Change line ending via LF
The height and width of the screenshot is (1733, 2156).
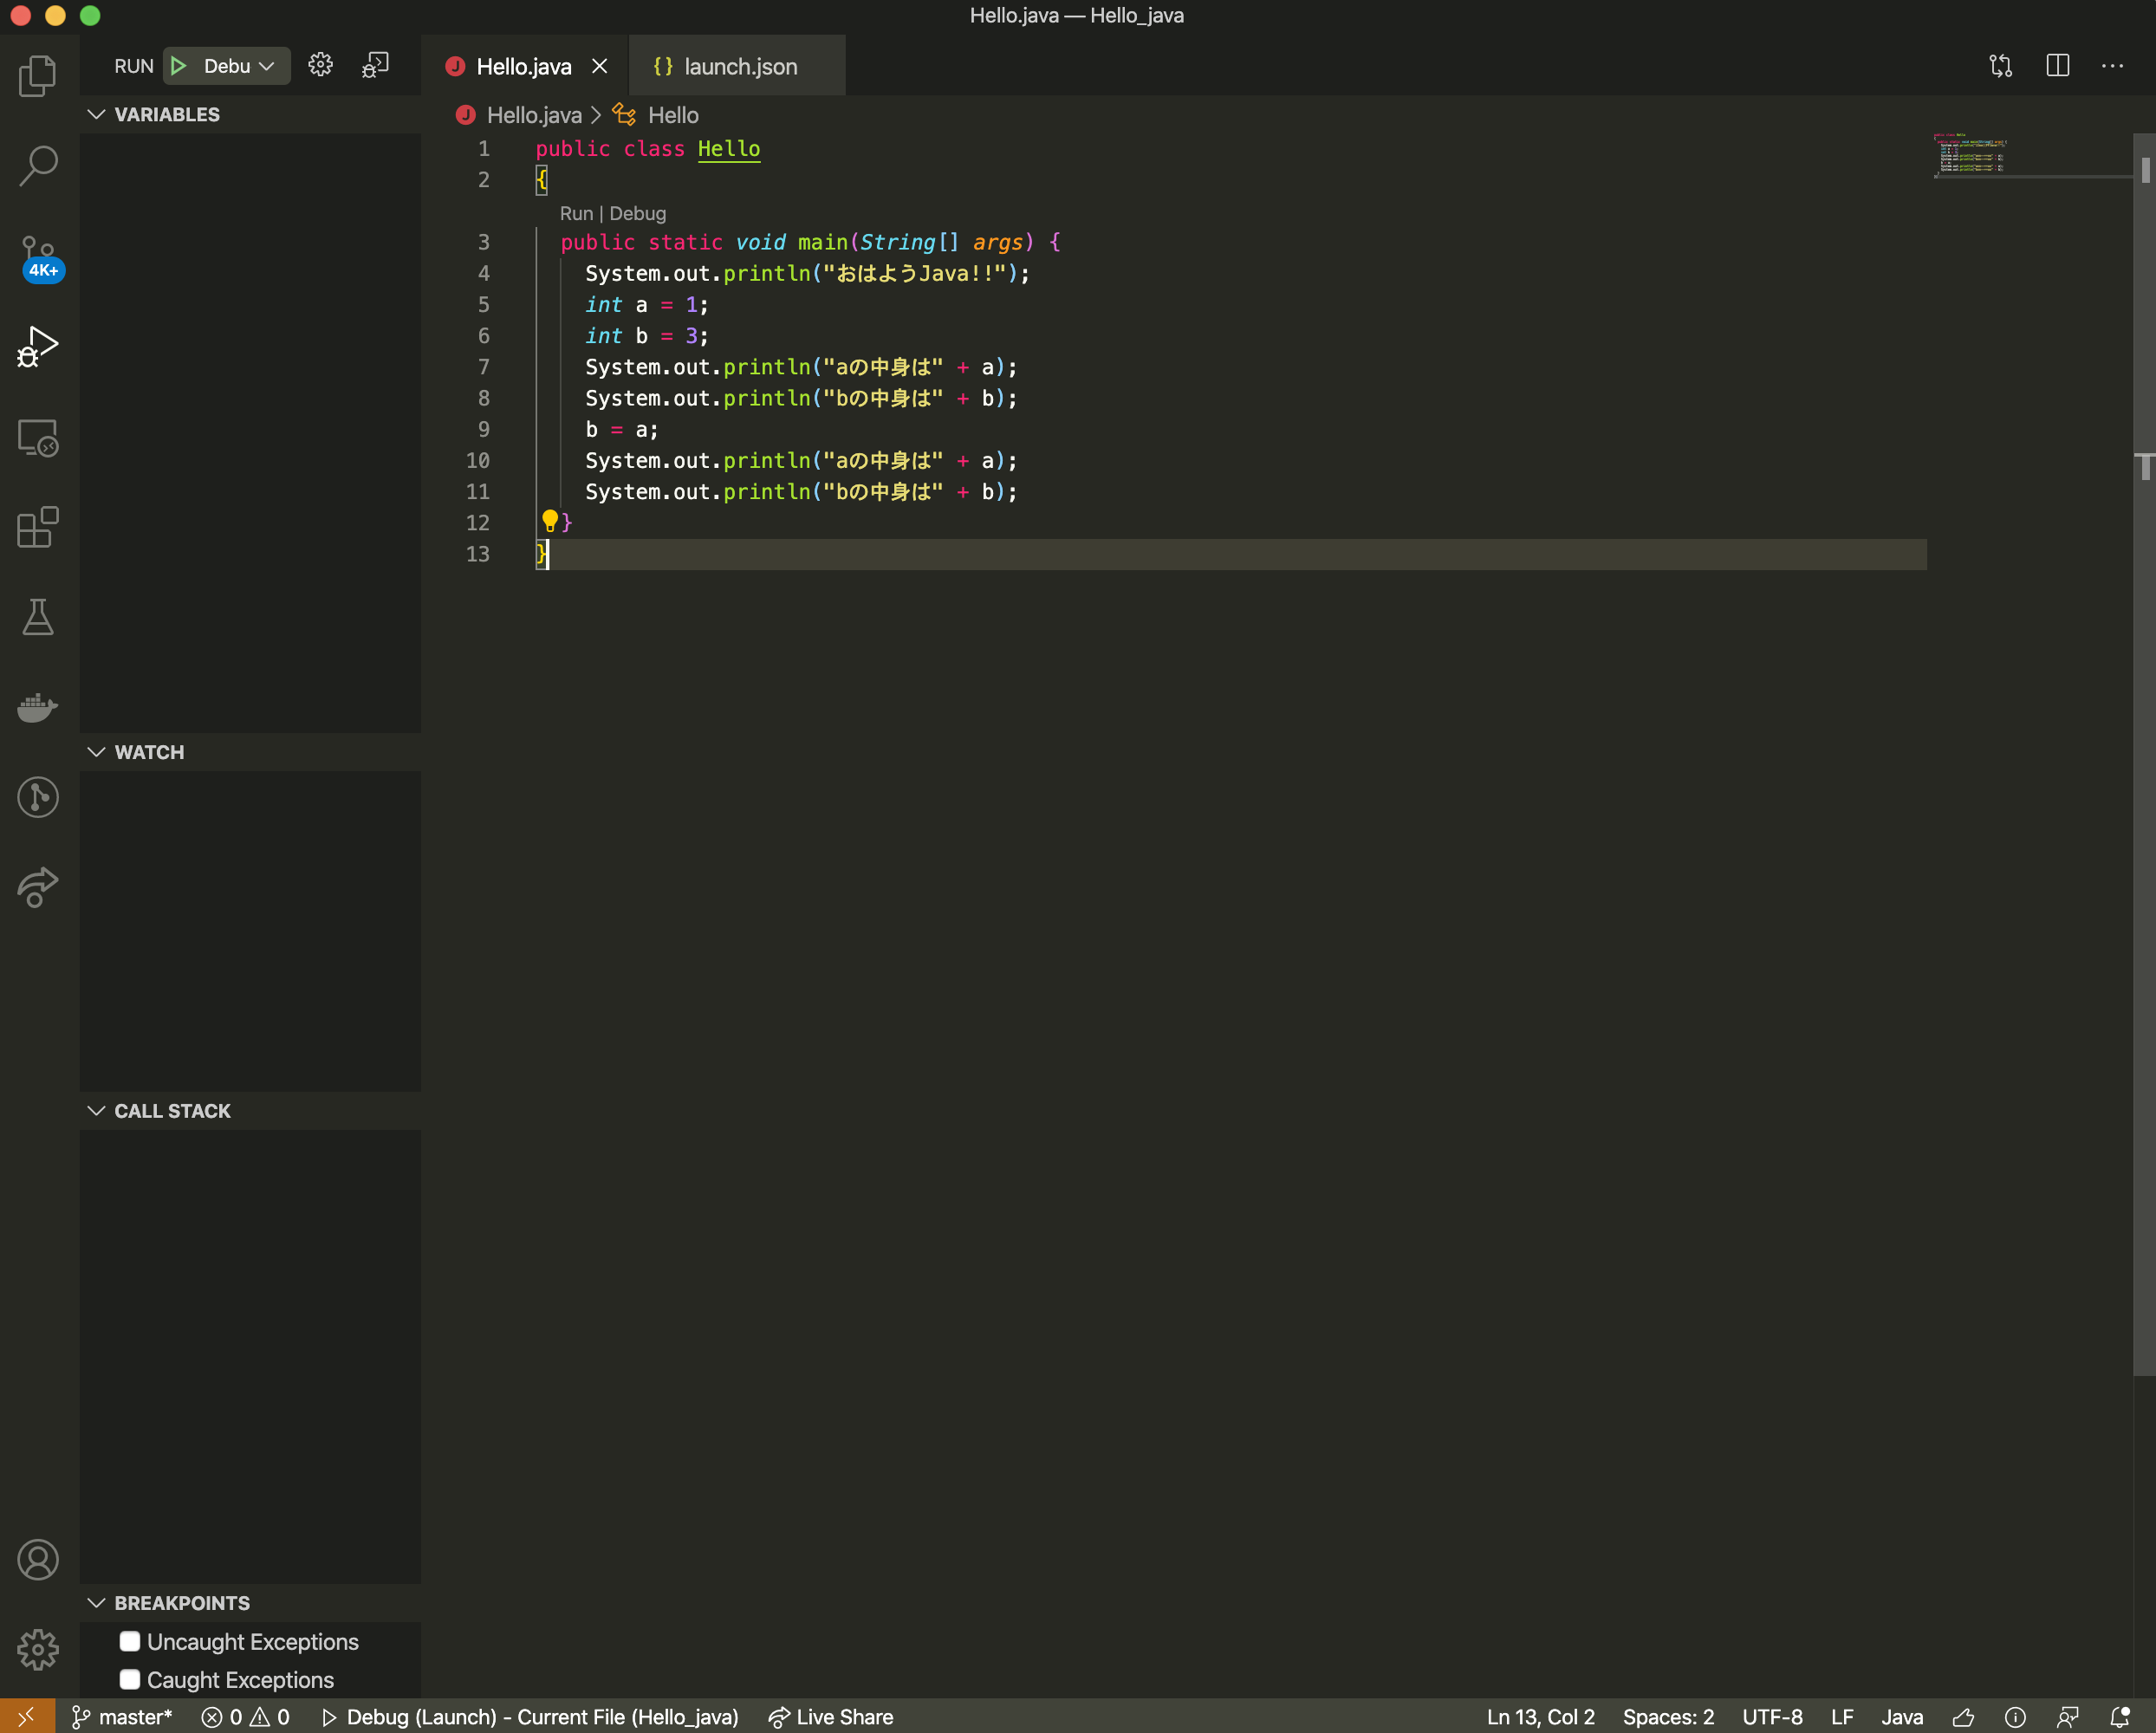[x=1842, y=1716]
